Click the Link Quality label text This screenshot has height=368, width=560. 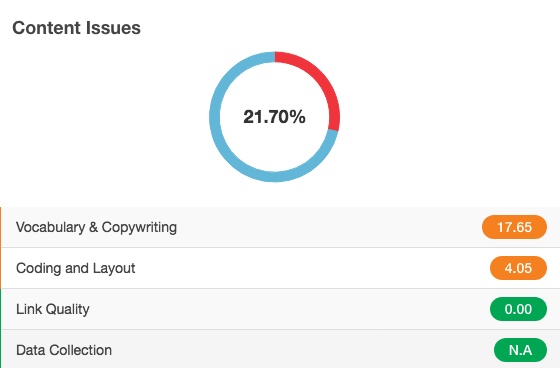click(53, 309)
